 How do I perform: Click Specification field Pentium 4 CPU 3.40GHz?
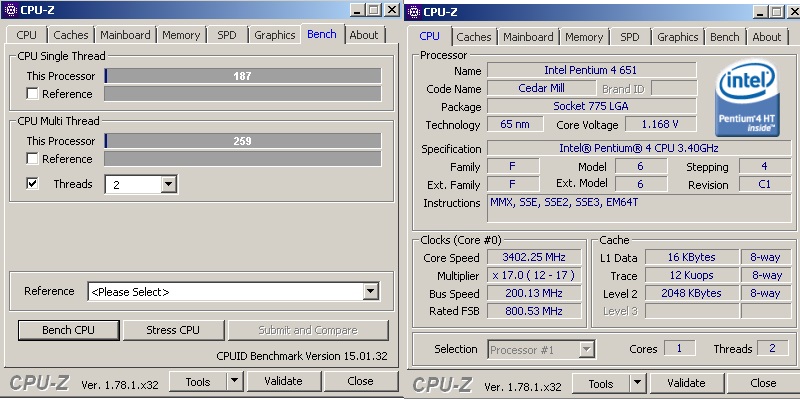coord(639,148)
